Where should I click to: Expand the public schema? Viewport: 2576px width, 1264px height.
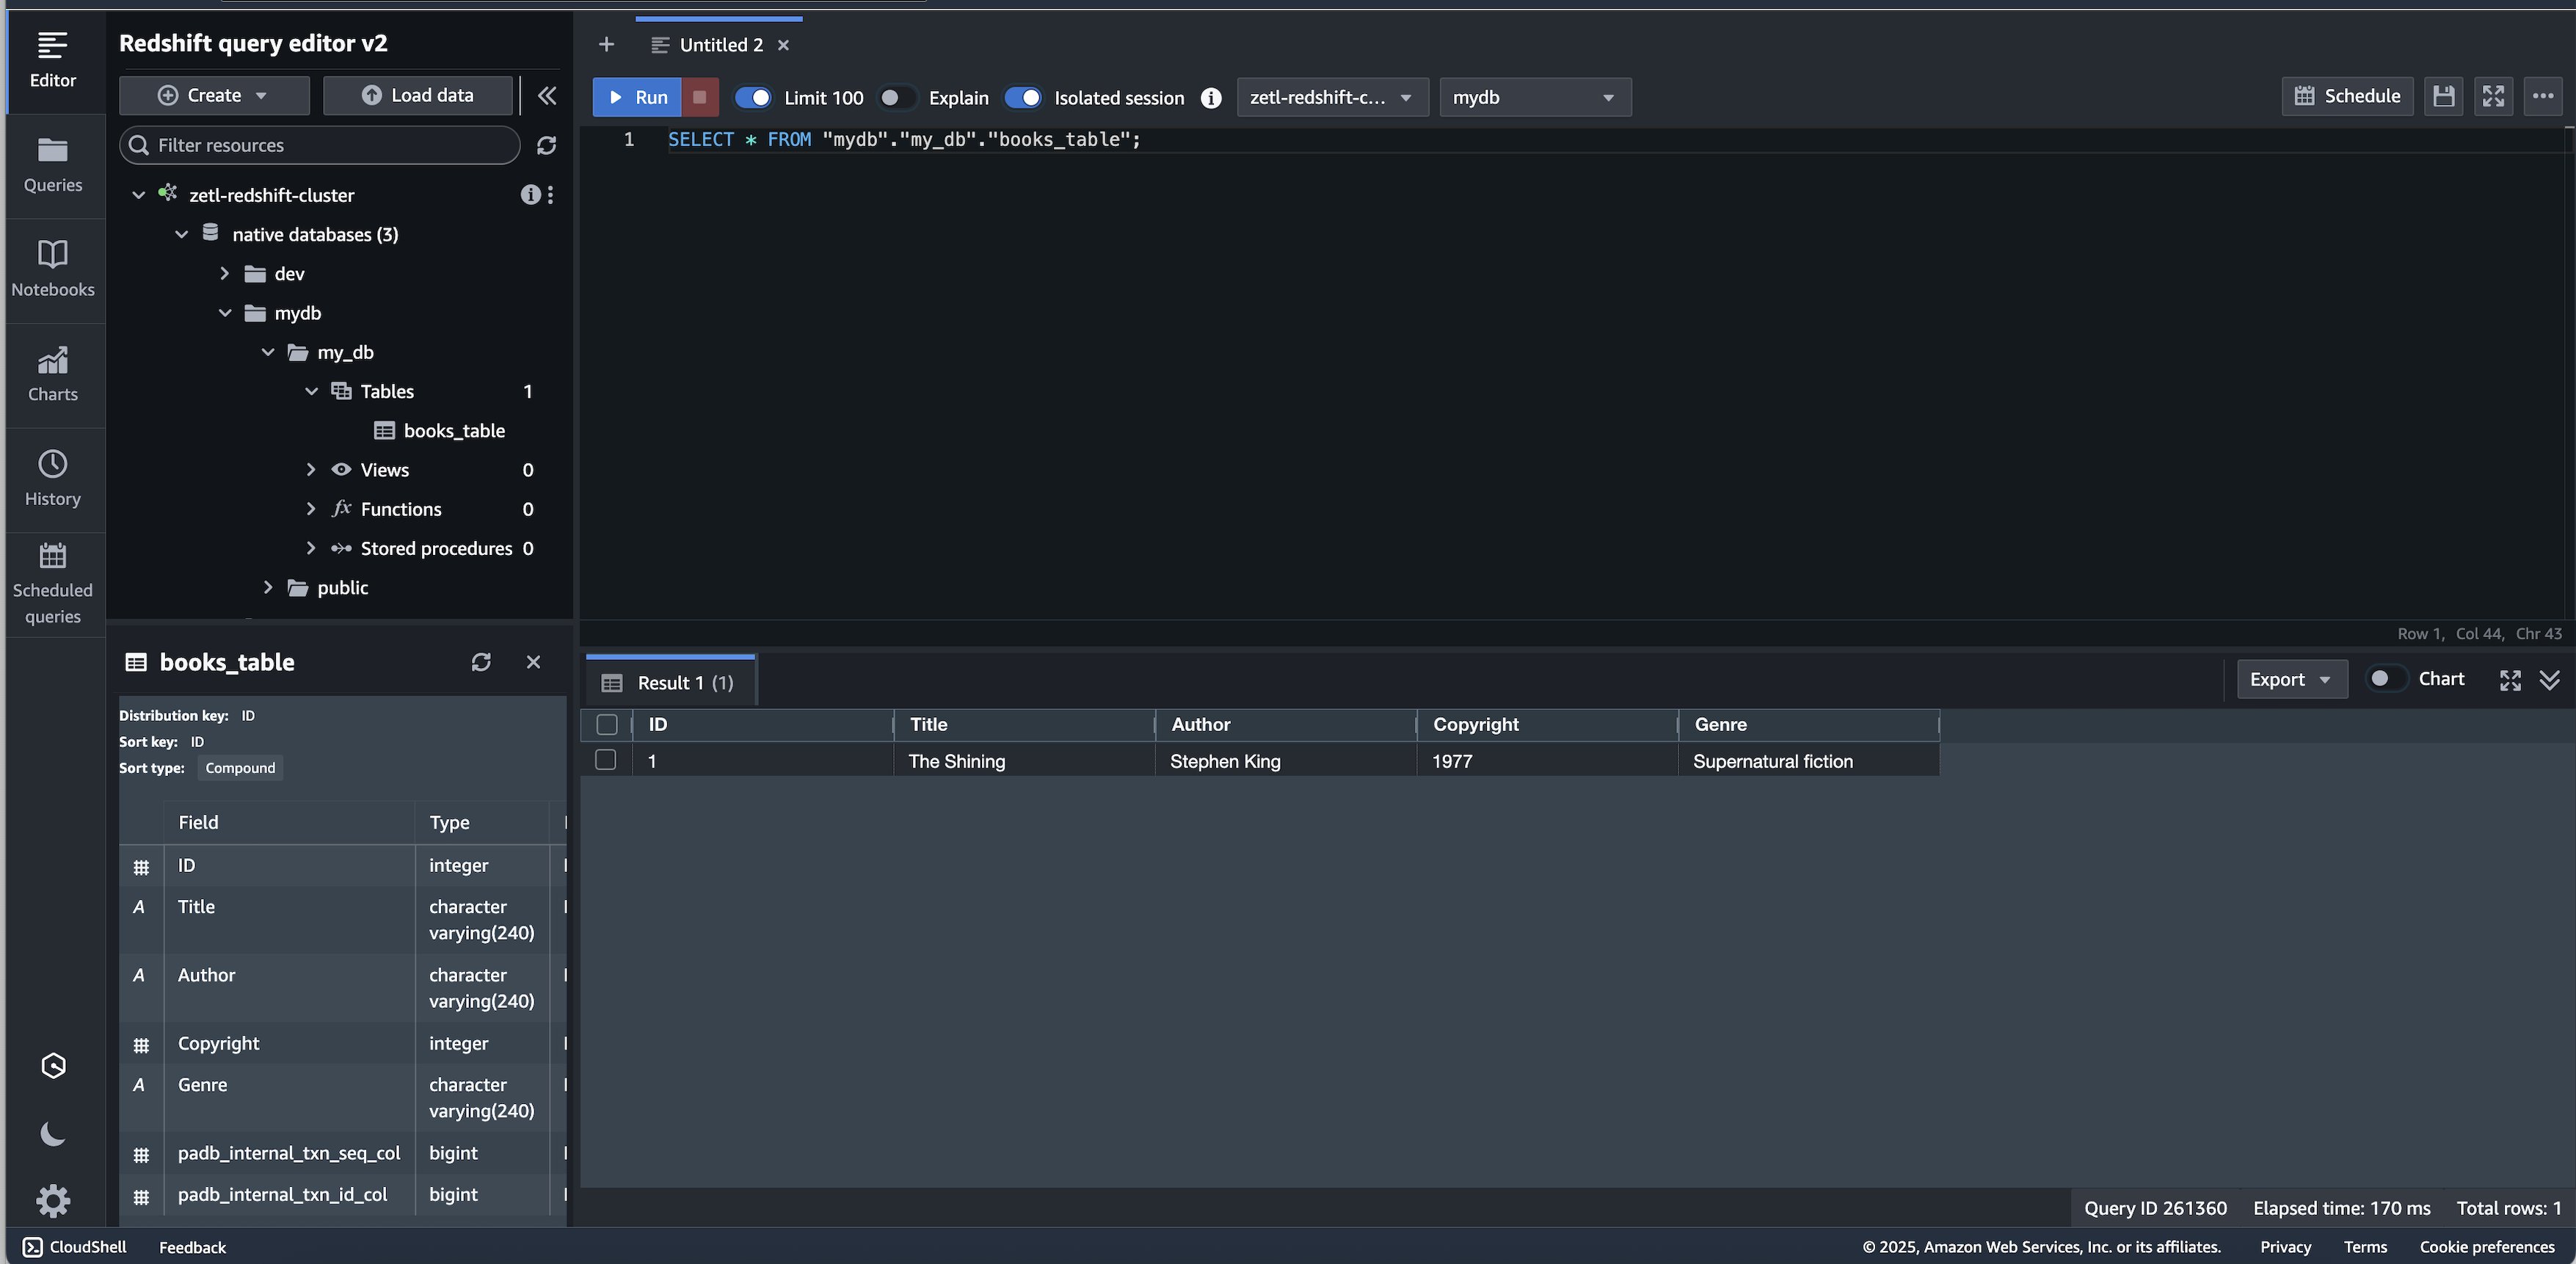click(x=267, y=587)
